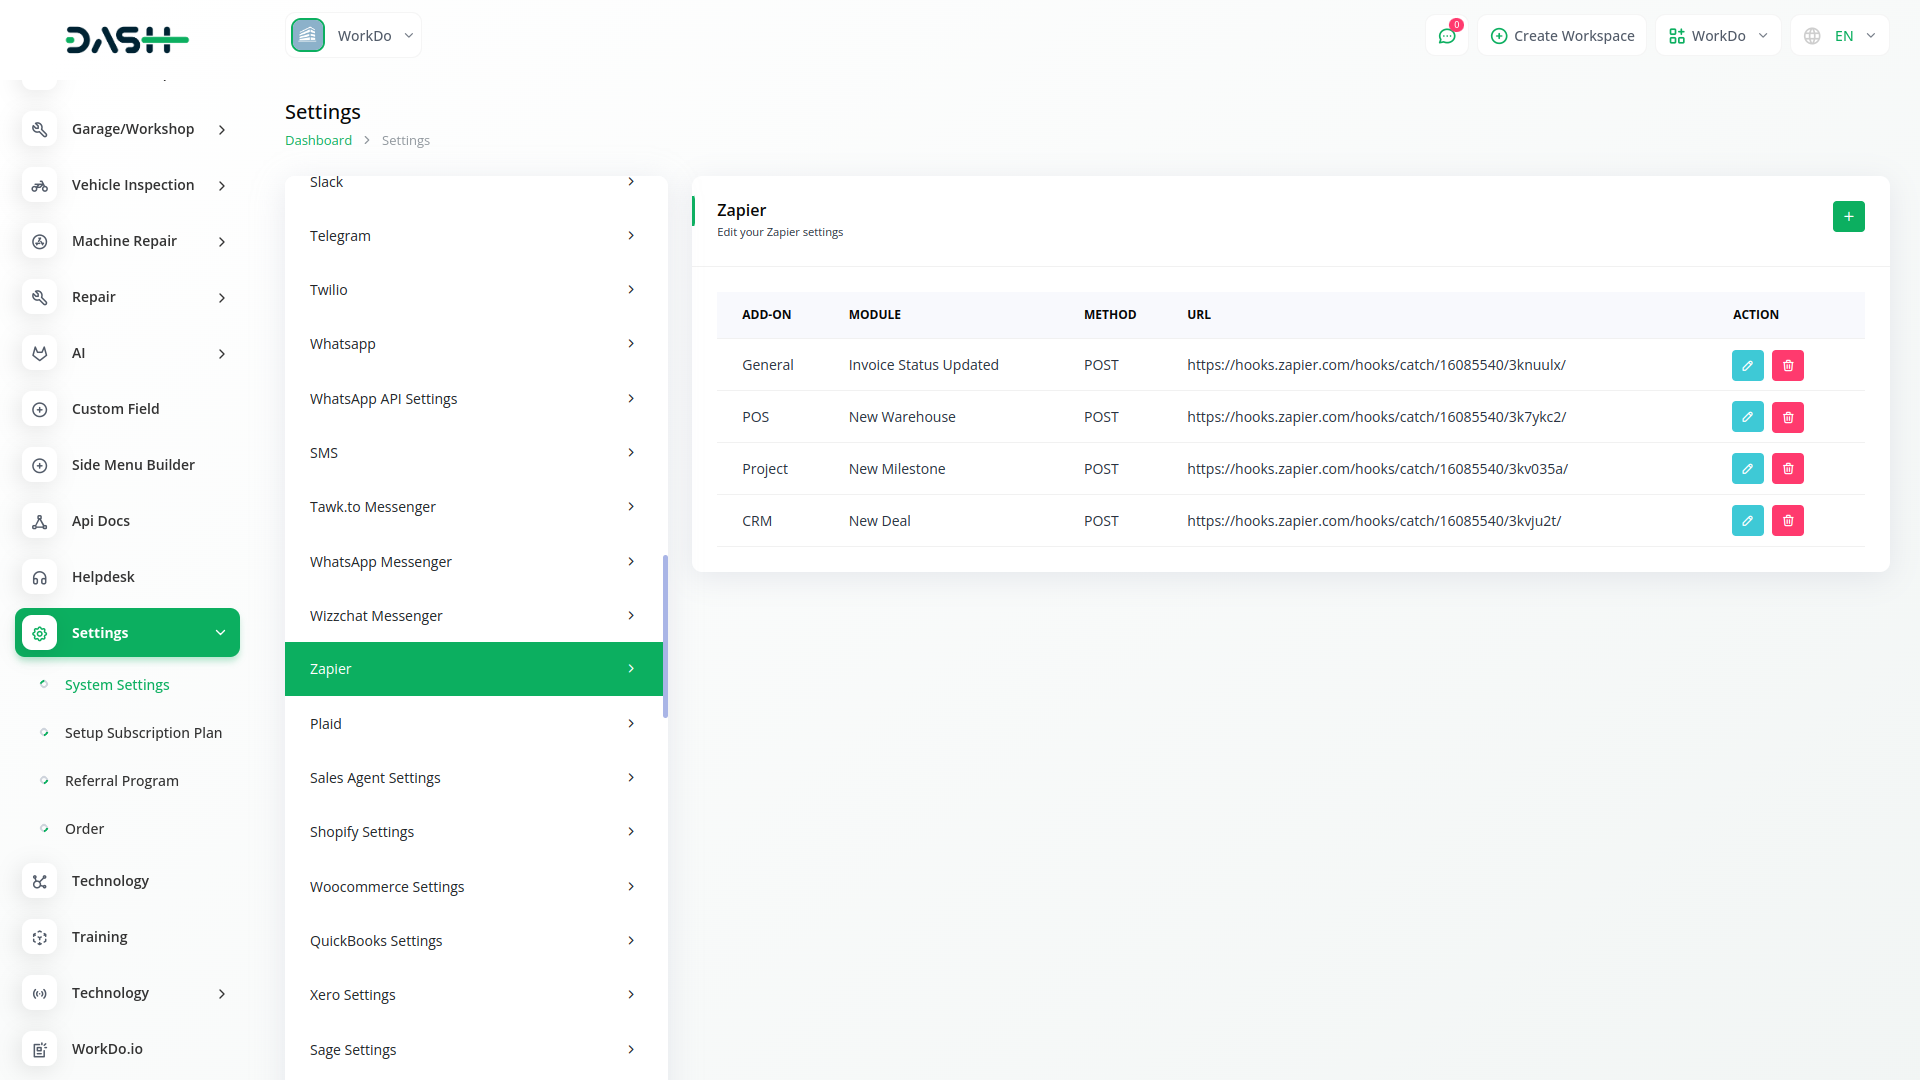Image resolution: width=1920 pixels, height=1080 pixels.
Task: Open System Settings submenu link
Action: click(117, 685)
